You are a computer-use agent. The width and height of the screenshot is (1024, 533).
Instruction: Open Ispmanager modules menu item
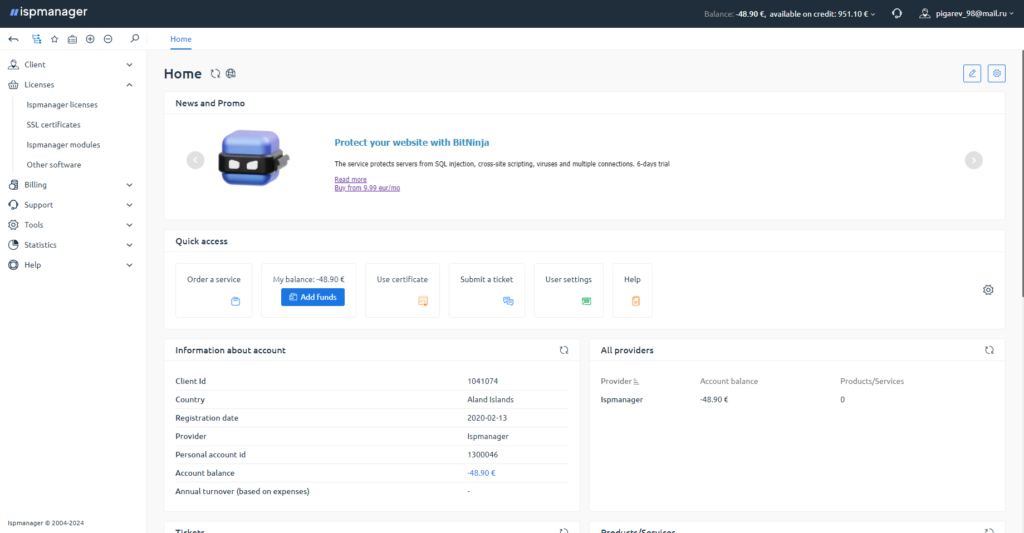(x=63, y=145)
